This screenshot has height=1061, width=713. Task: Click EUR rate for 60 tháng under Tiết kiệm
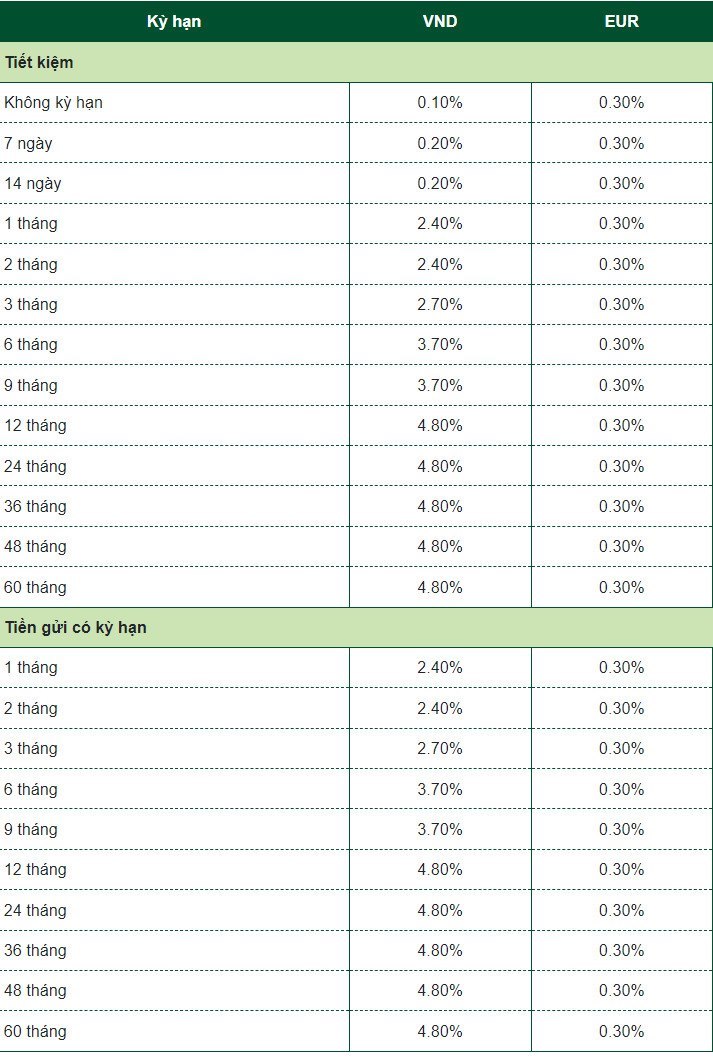coord(621,587)
